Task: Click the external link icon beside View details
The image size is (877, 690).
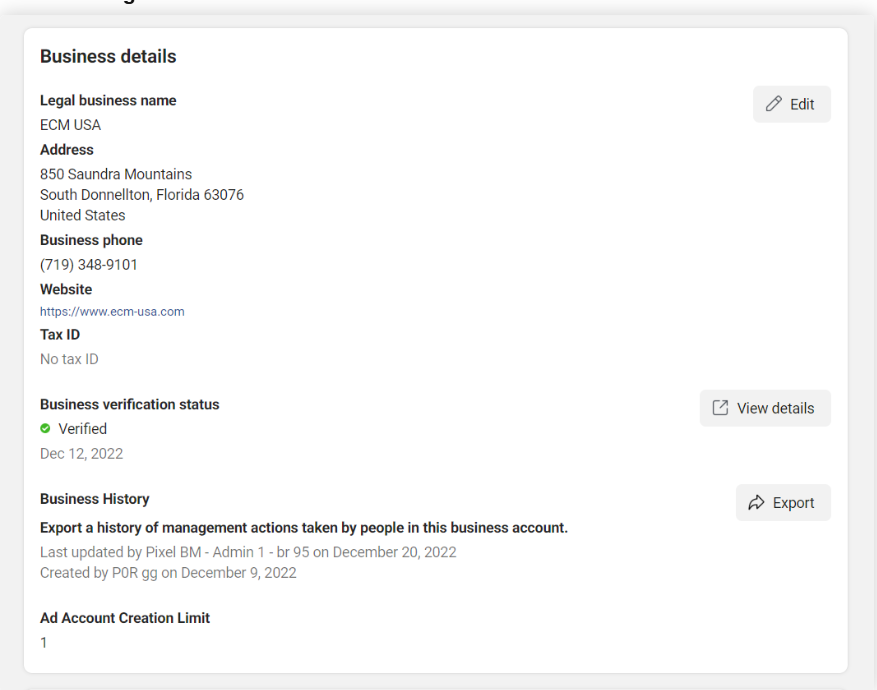Action: (720, 408)
